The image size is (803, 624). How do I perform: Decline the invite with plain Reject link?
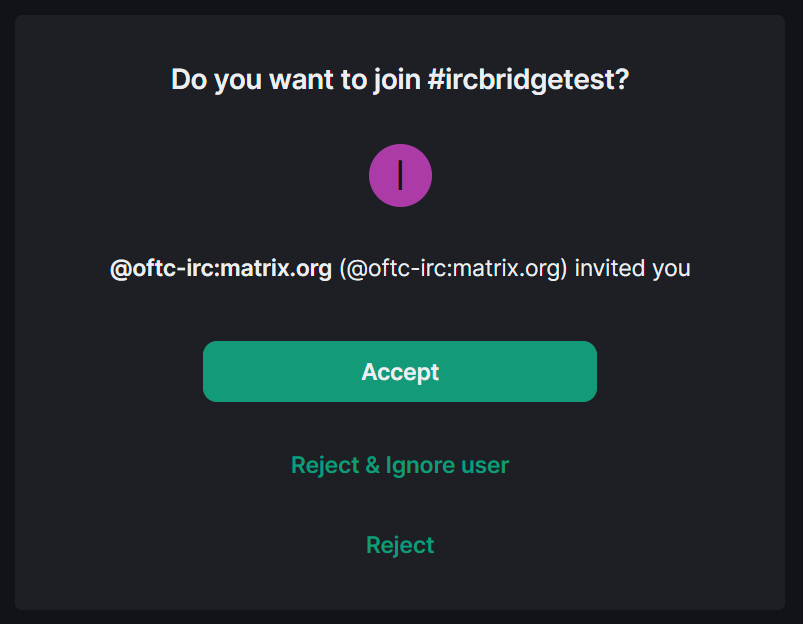coord(400,545)
